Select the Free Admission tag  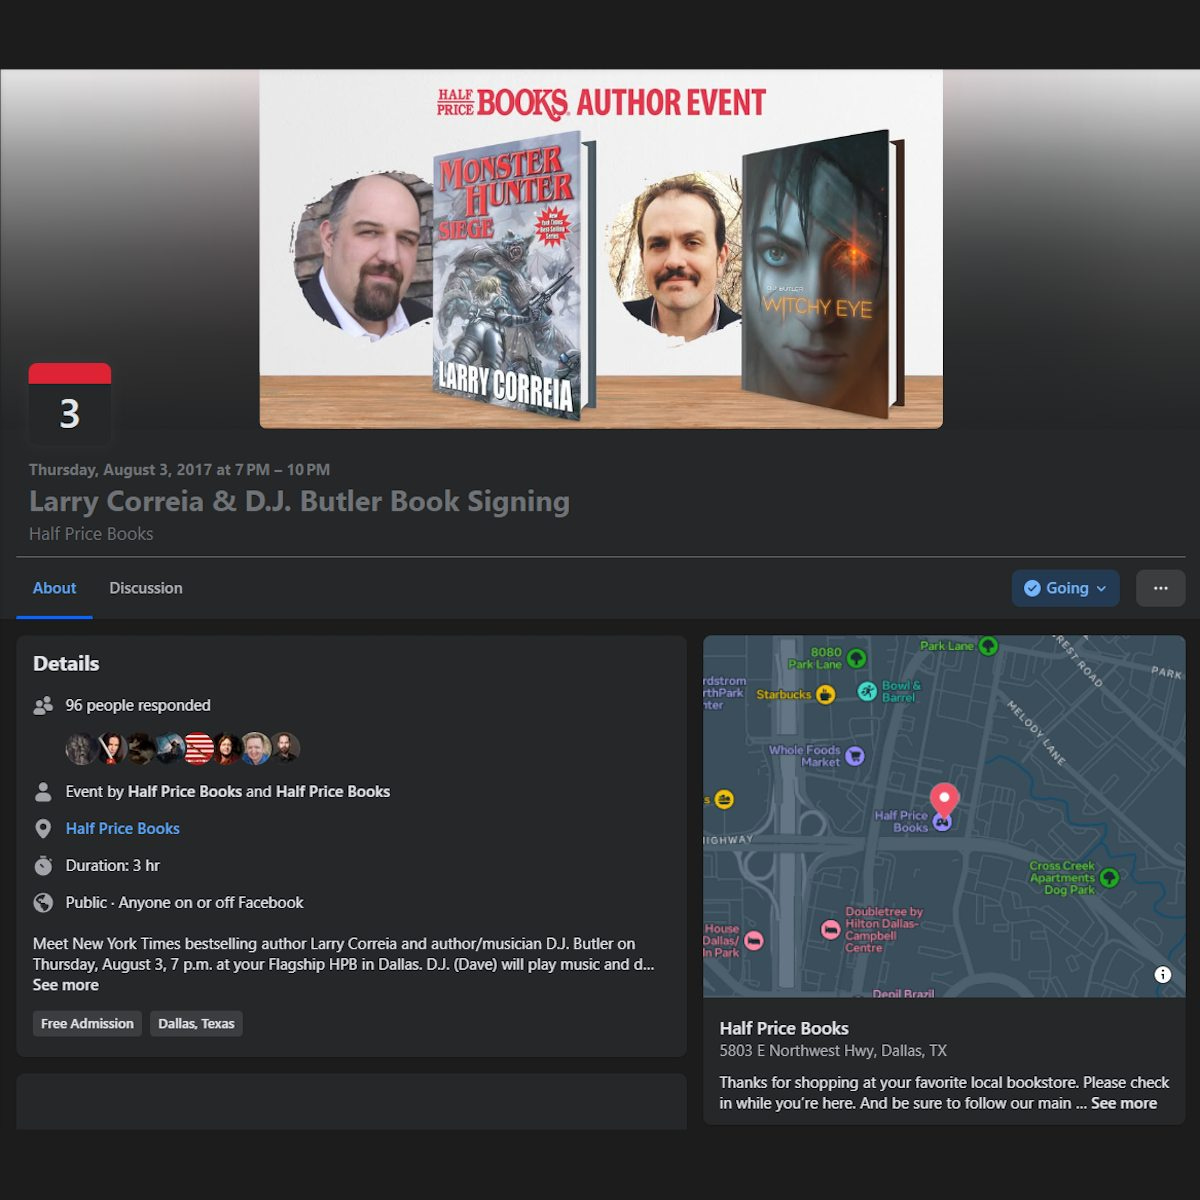pyautogui.click(x=87, y=1024)
